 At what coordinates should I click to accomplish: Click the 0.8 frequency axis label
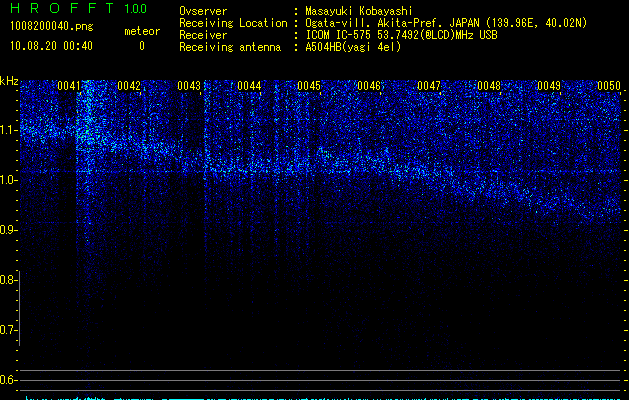tap(8, 280)
